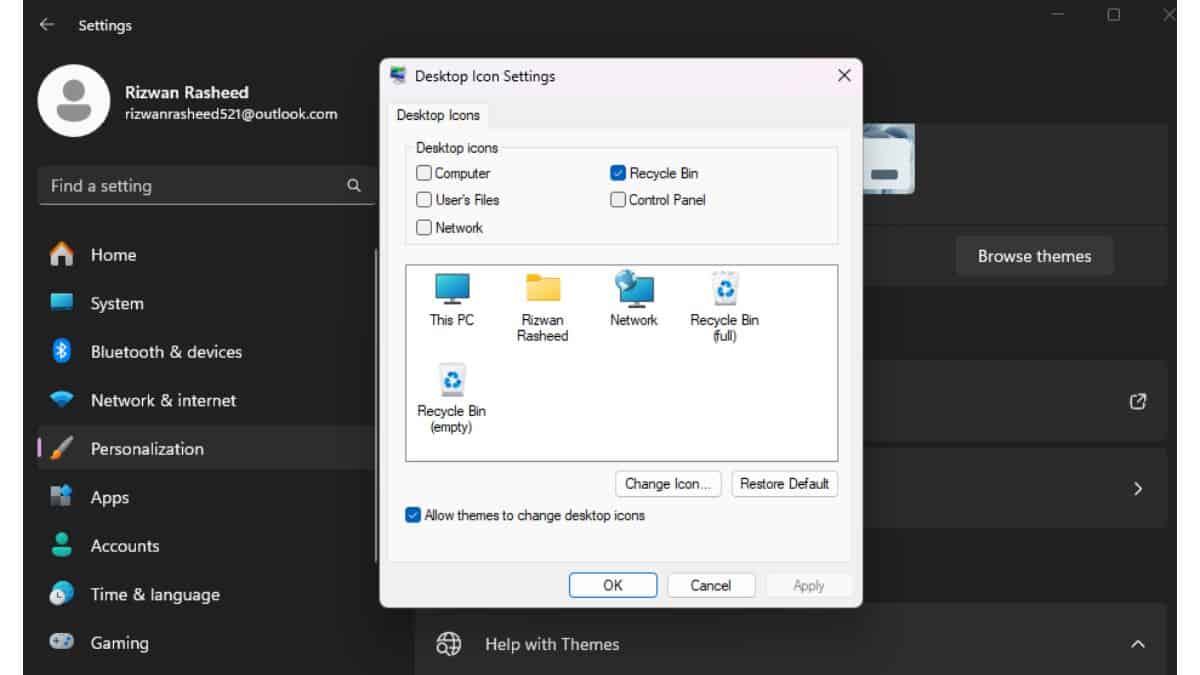Select the This PC icon in preview
Image resolution: width=1200 pixels, height=675 pixels.
[451, 291]
